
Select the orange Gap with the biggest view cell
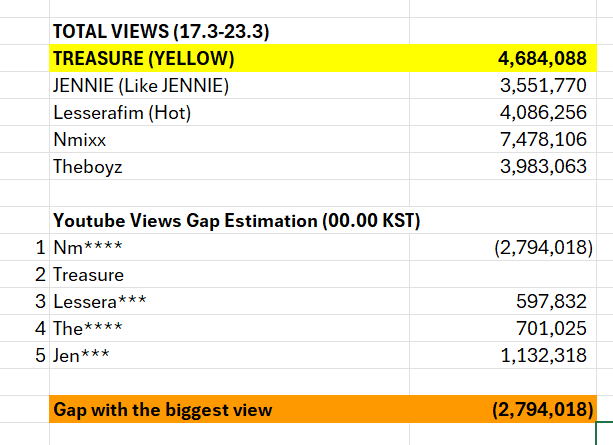click(229, 409)
